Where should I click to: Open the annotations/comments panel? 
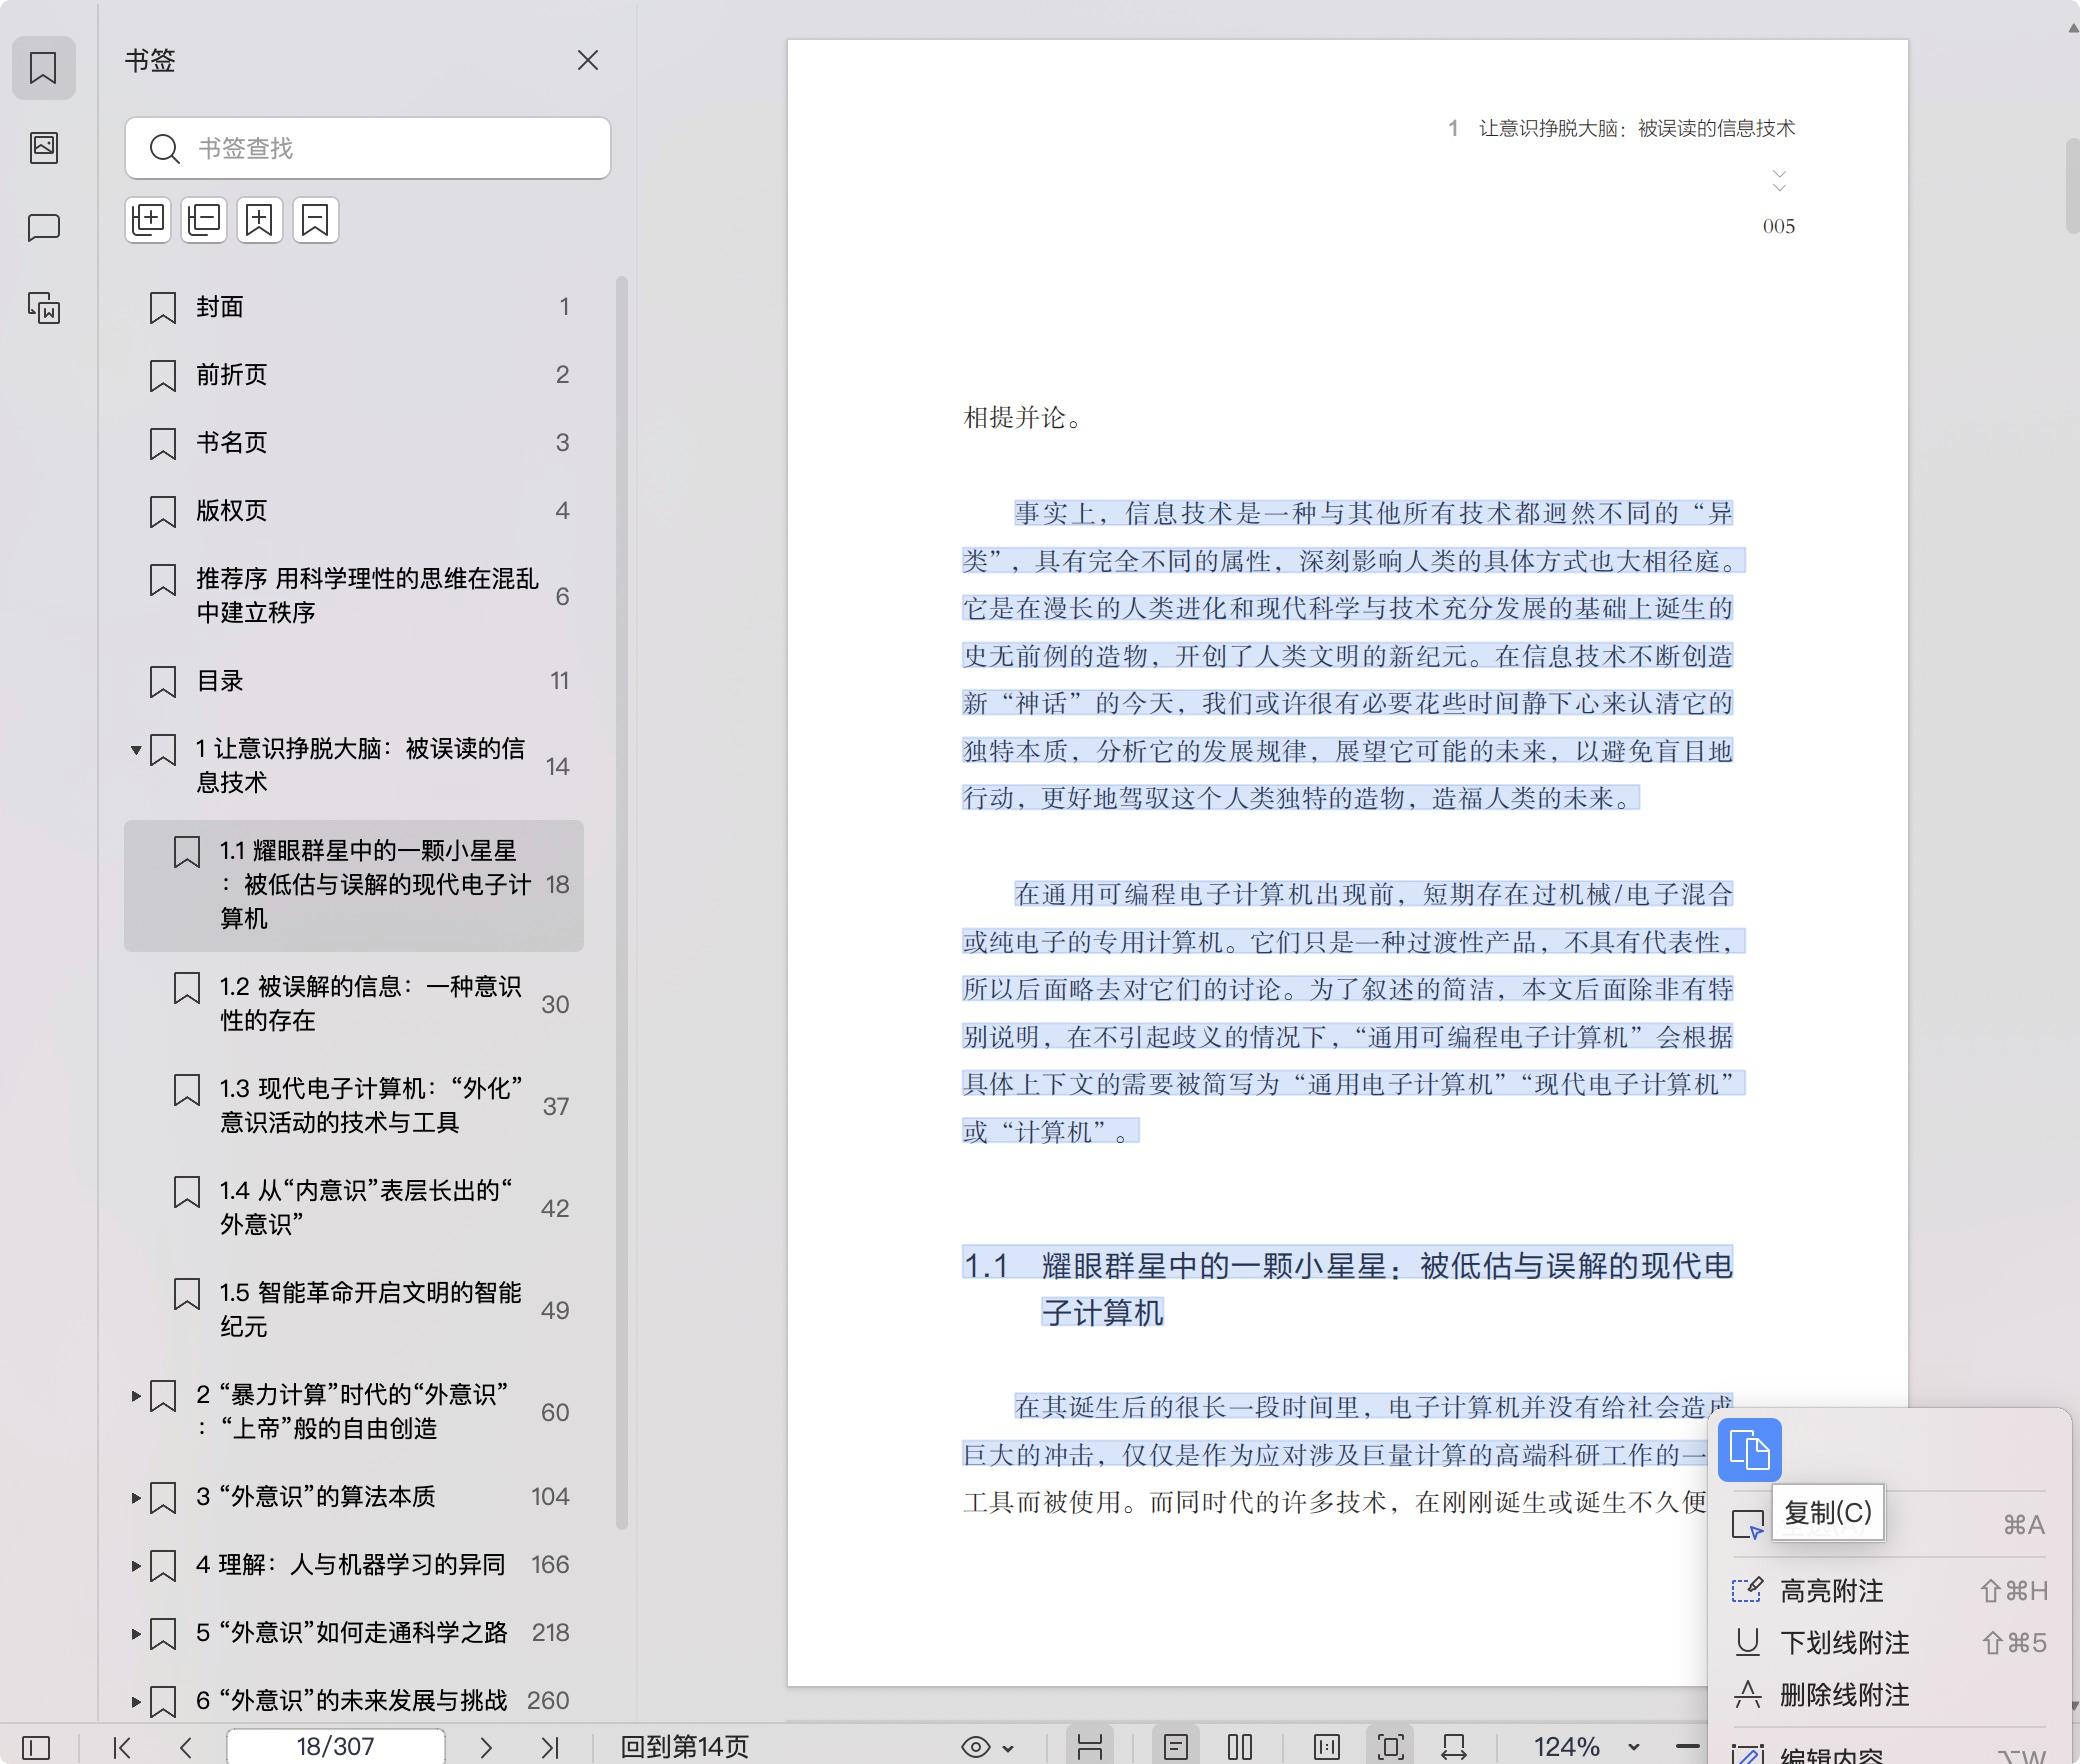[x=44, y=228]
